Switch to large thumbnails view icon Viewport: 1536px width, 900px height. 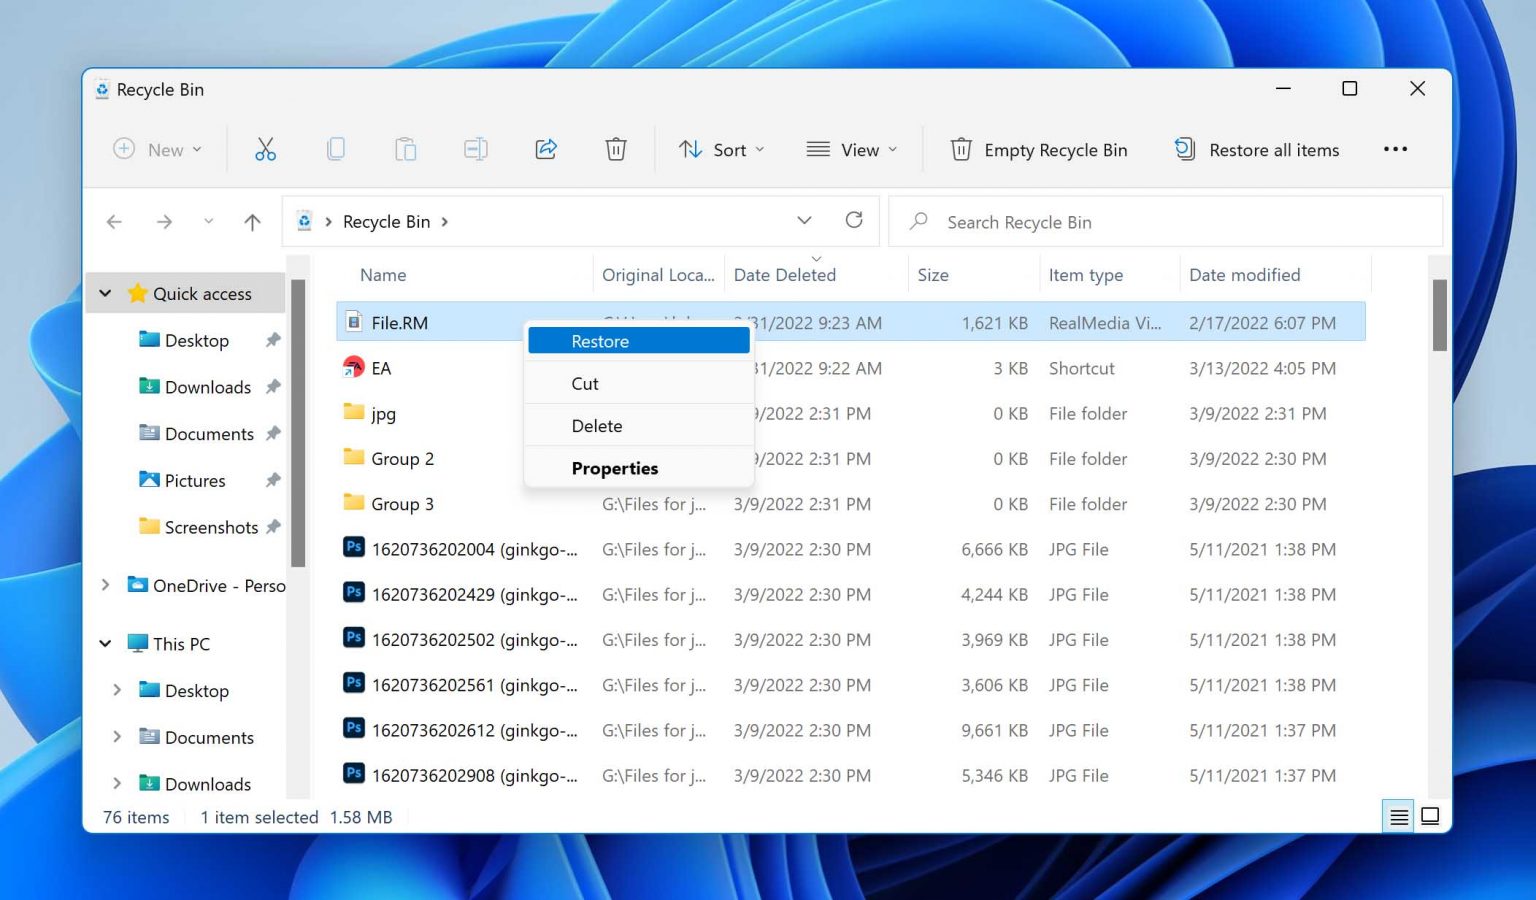coord(1430,817)
